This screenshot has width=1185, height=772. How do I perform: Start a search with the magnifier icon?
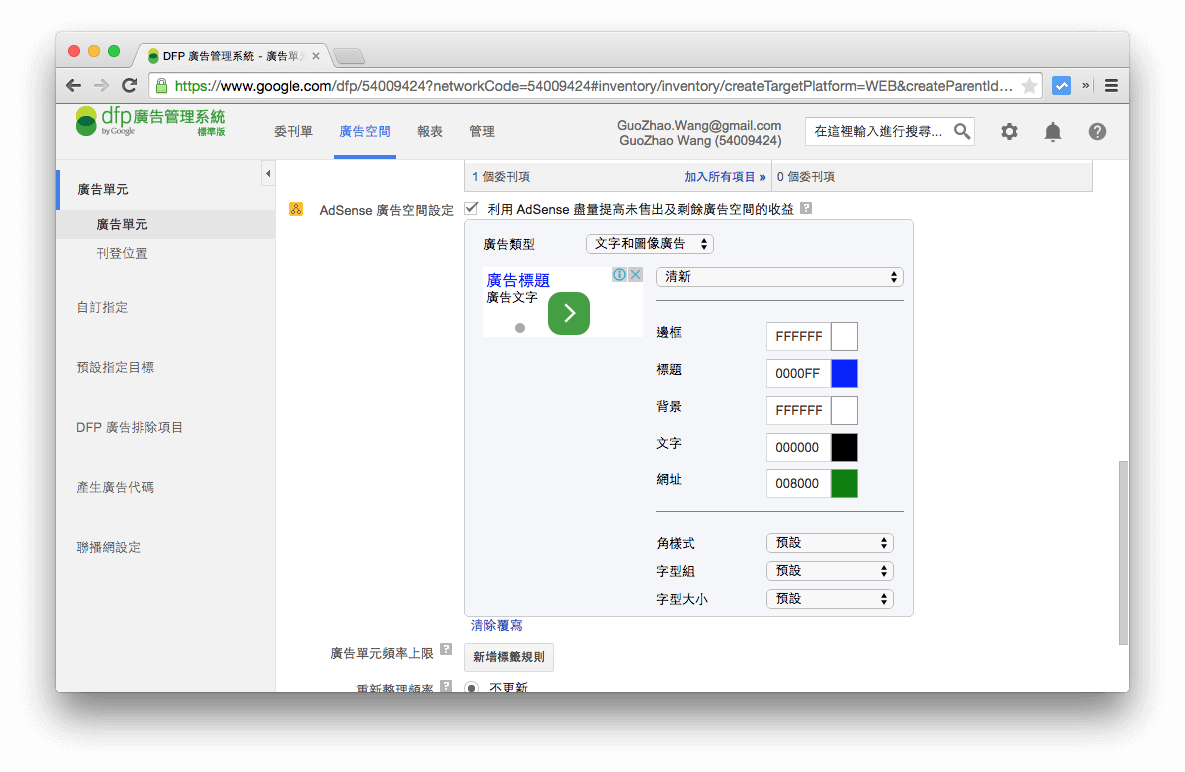(961, 131)
